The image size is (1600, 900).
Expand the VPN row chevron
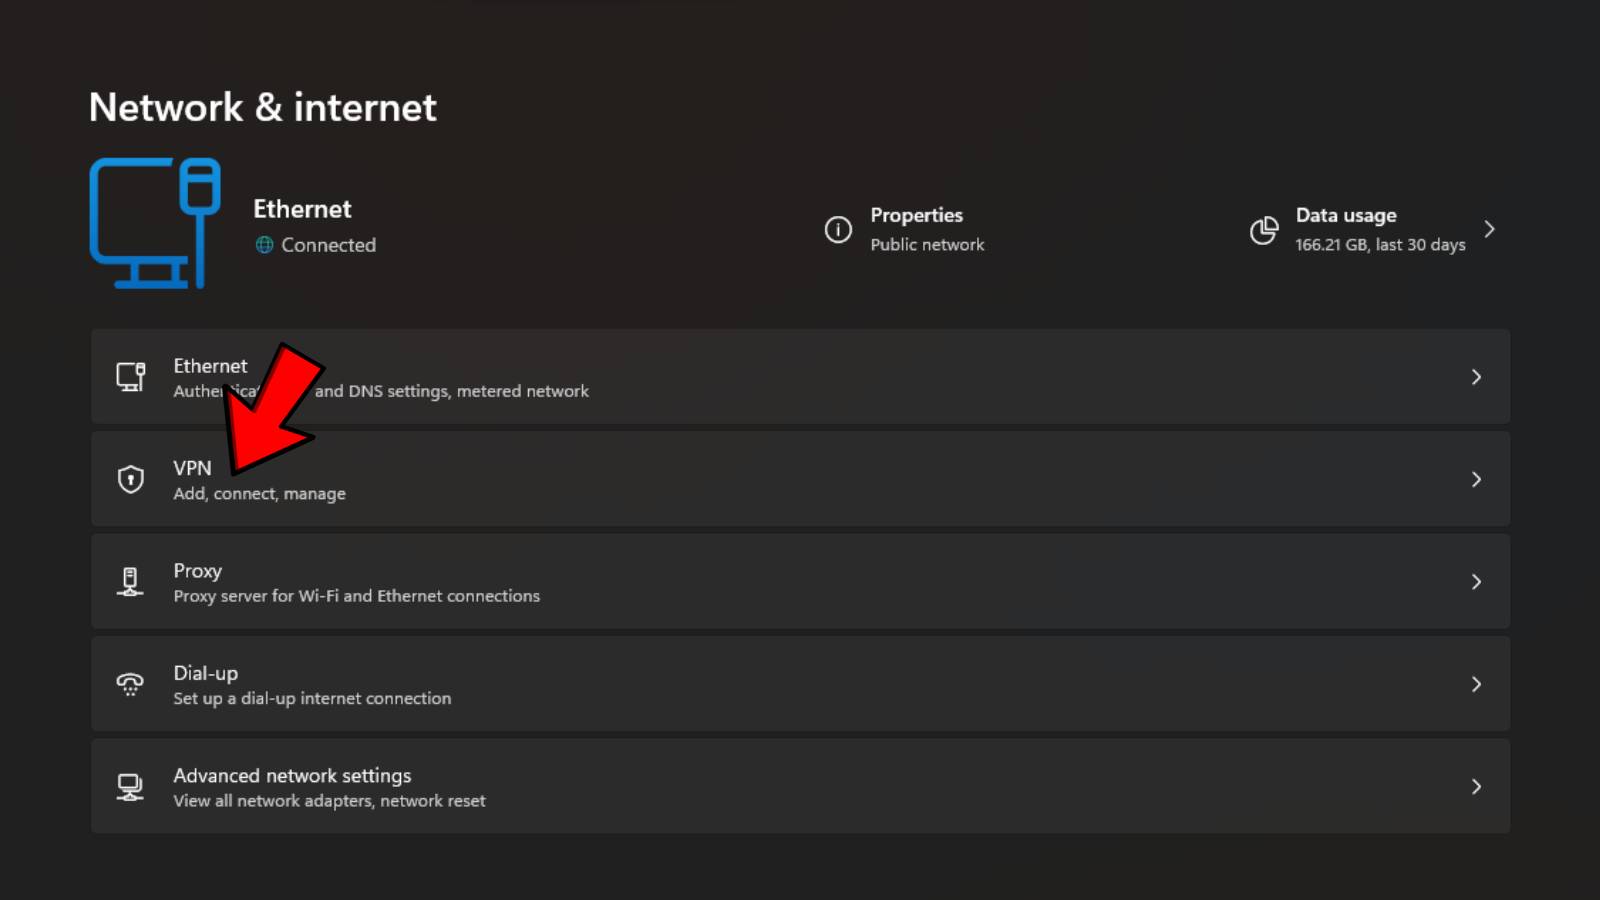tap(1477, 479)
